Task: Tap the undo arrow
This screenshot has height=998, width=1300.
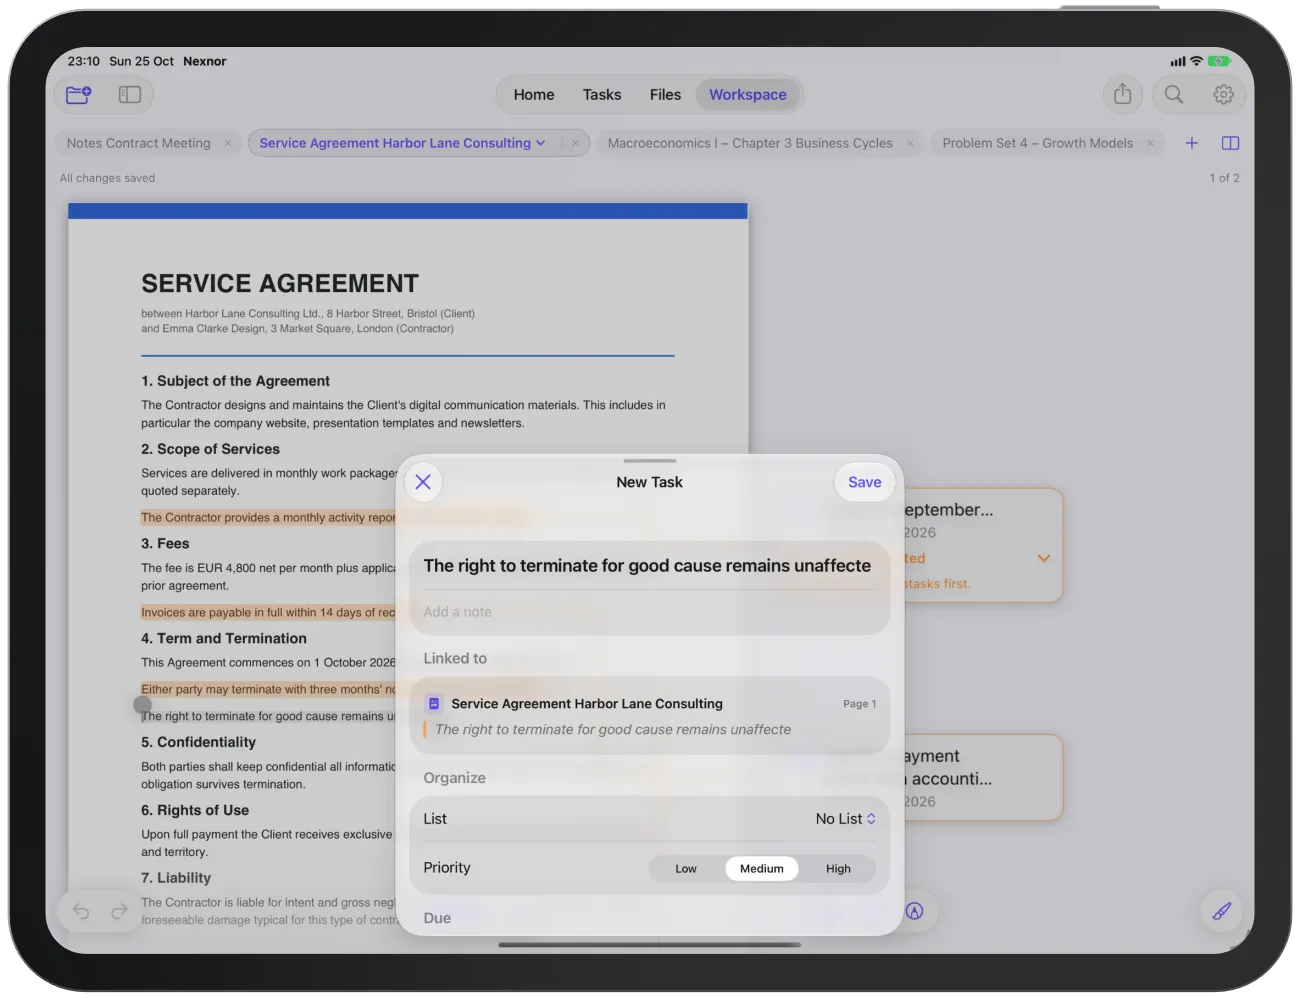Action: [81, 911]
